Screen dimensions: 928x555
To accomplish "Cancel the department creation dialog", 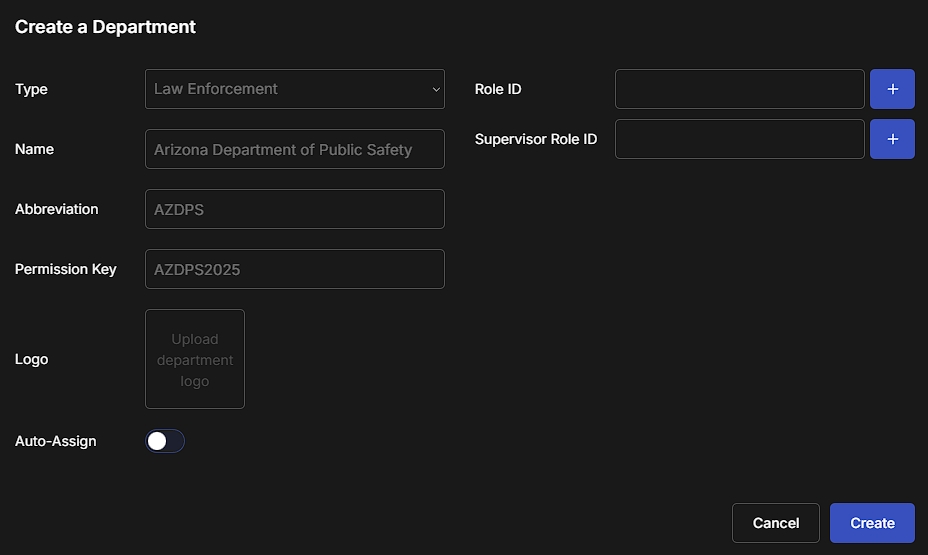I will tap(775, 523).
